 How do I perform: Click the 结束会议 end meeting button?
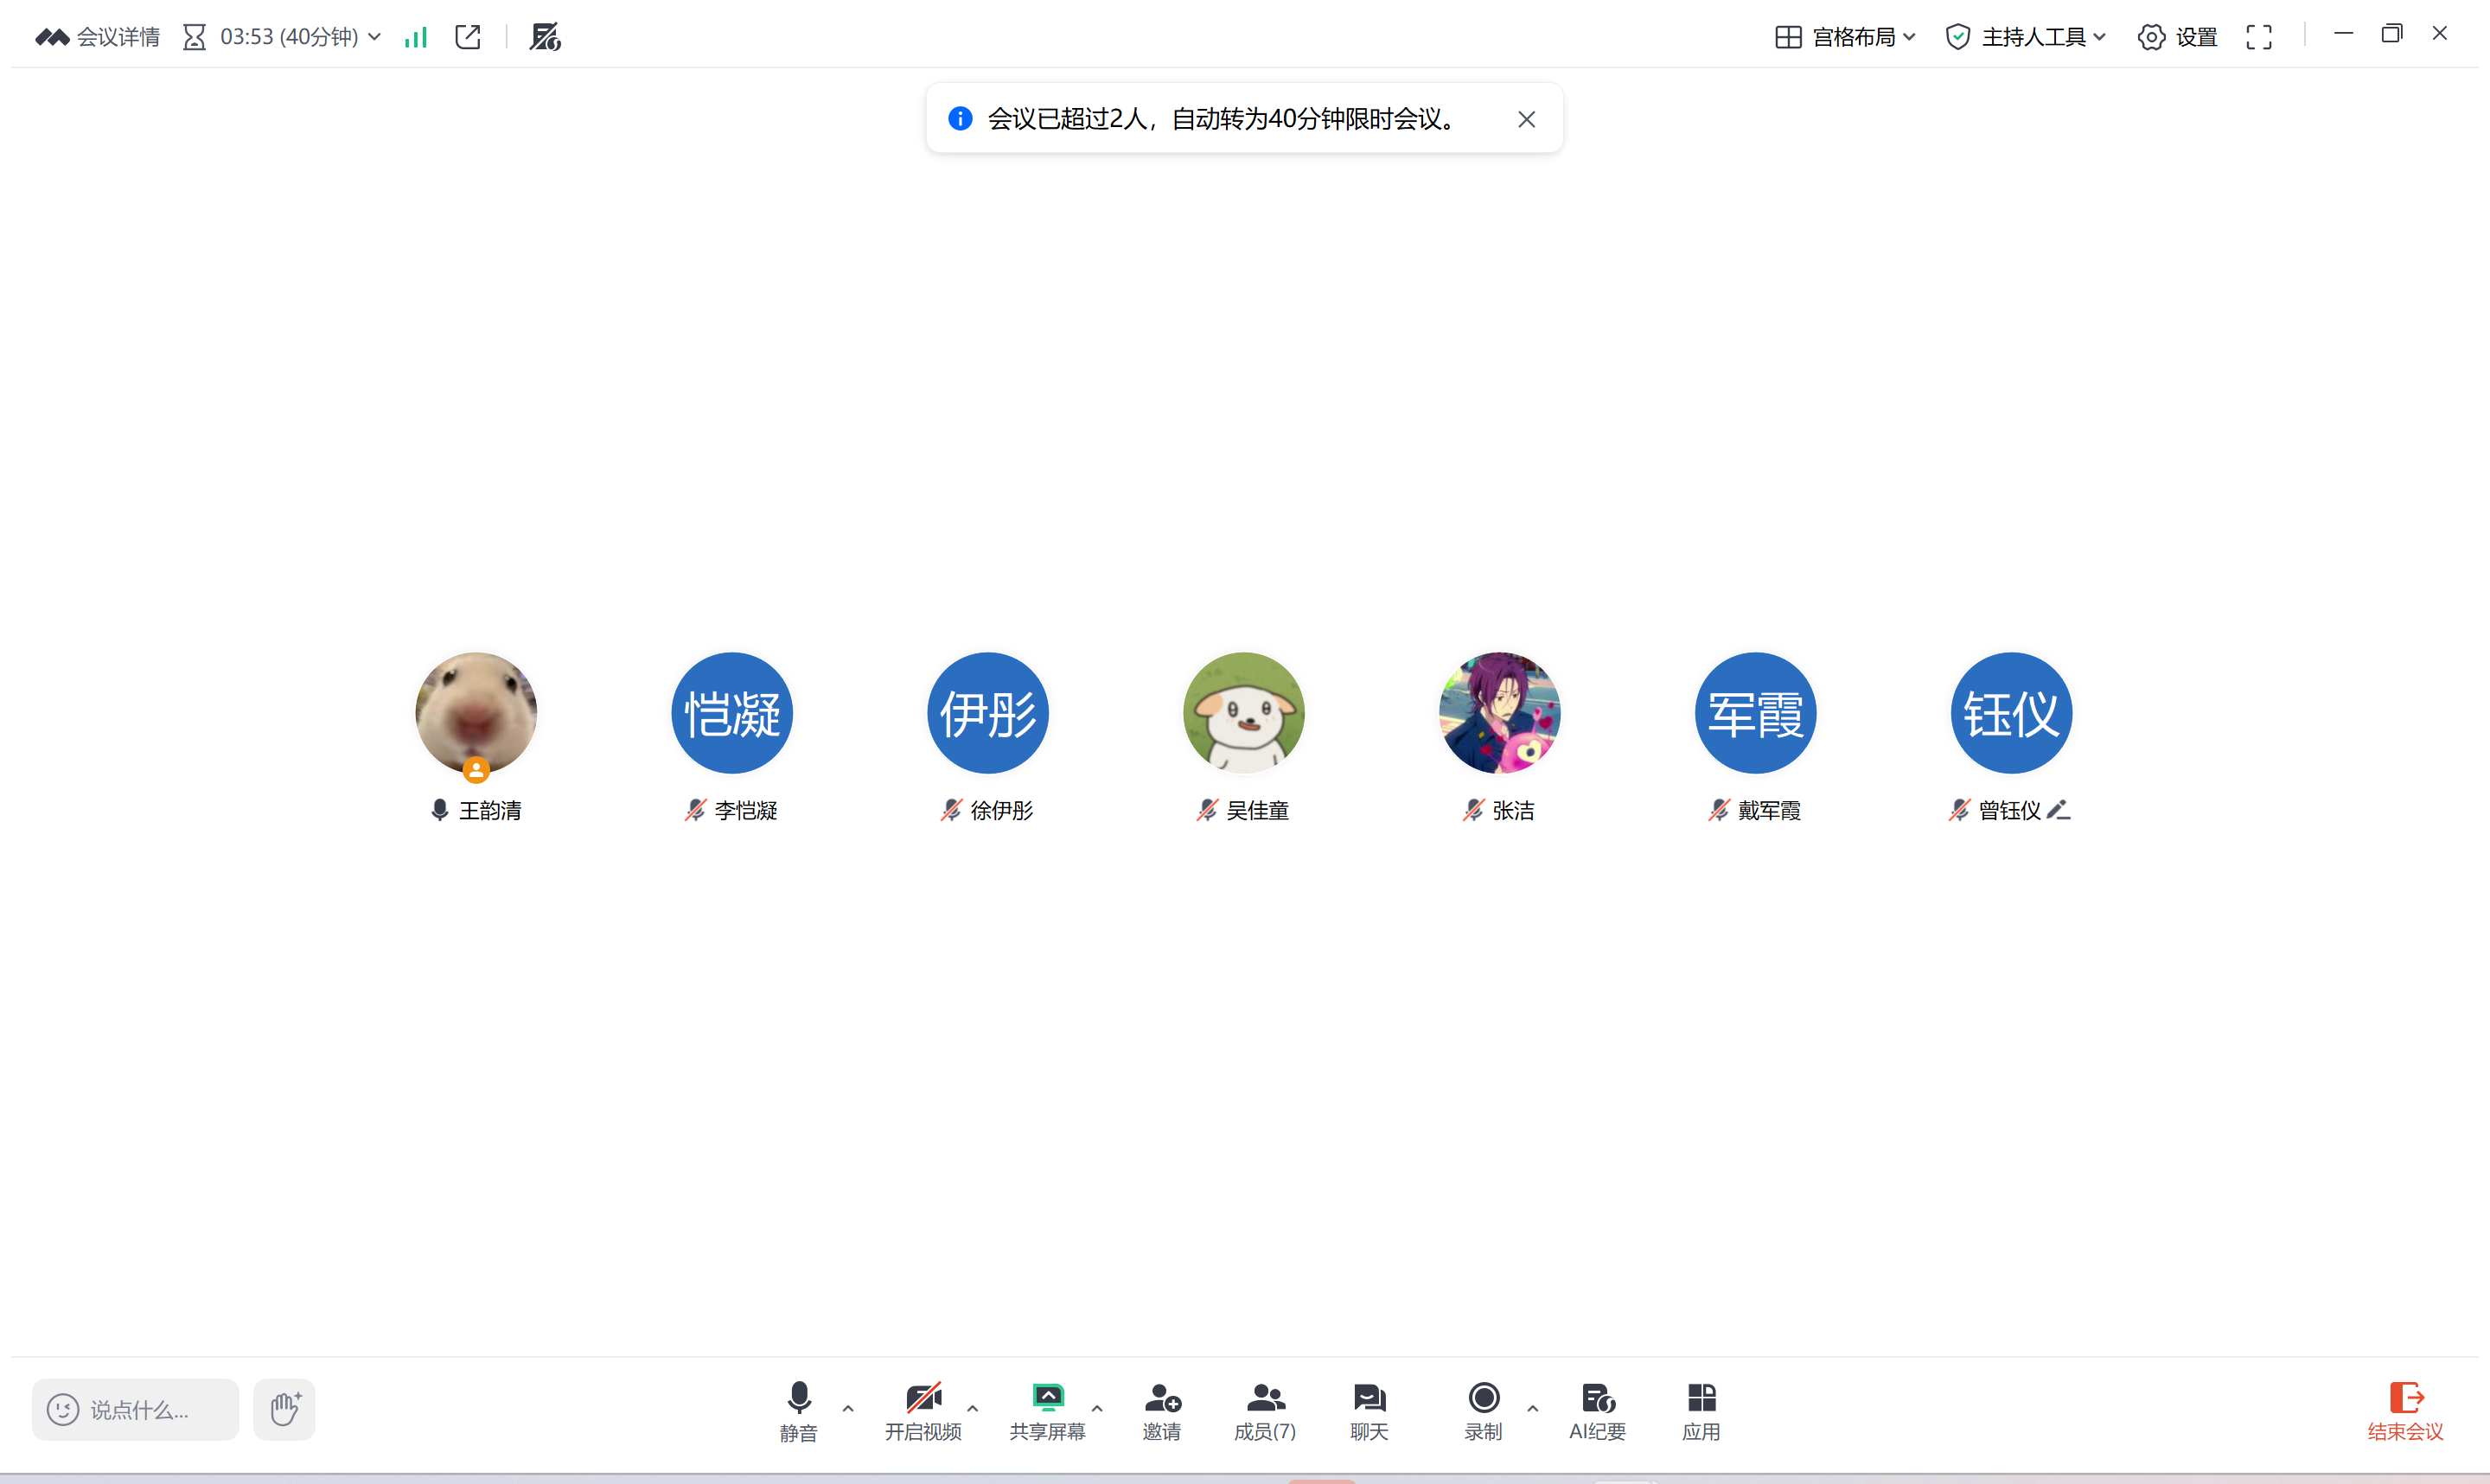tap(2405, 1410)
